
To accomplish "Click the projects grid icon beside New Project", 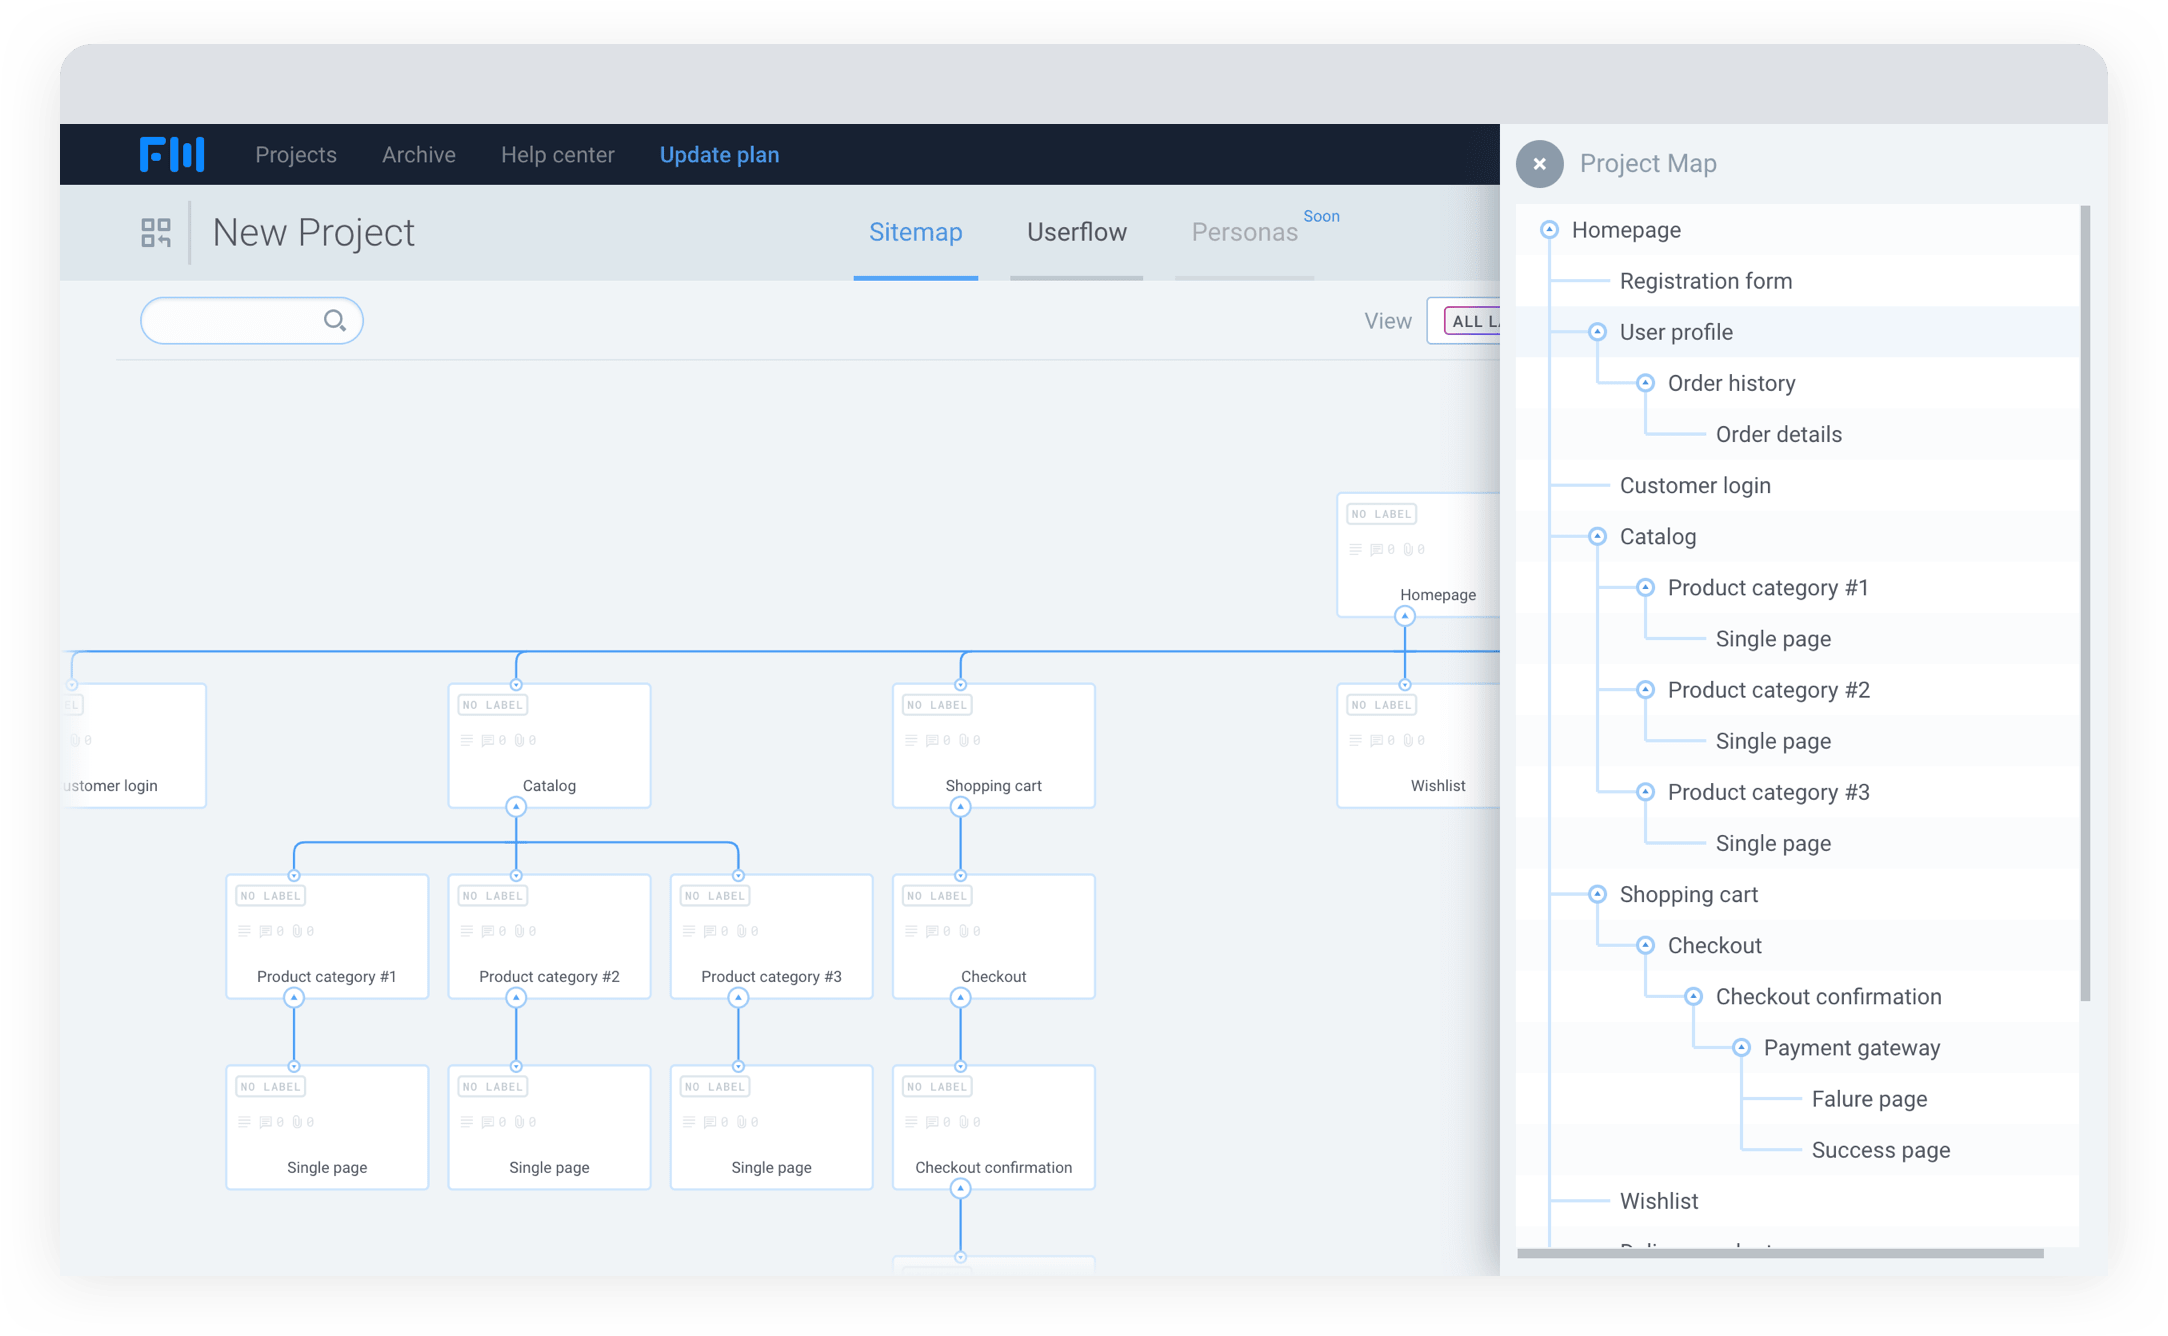I will tap(156, 233).
